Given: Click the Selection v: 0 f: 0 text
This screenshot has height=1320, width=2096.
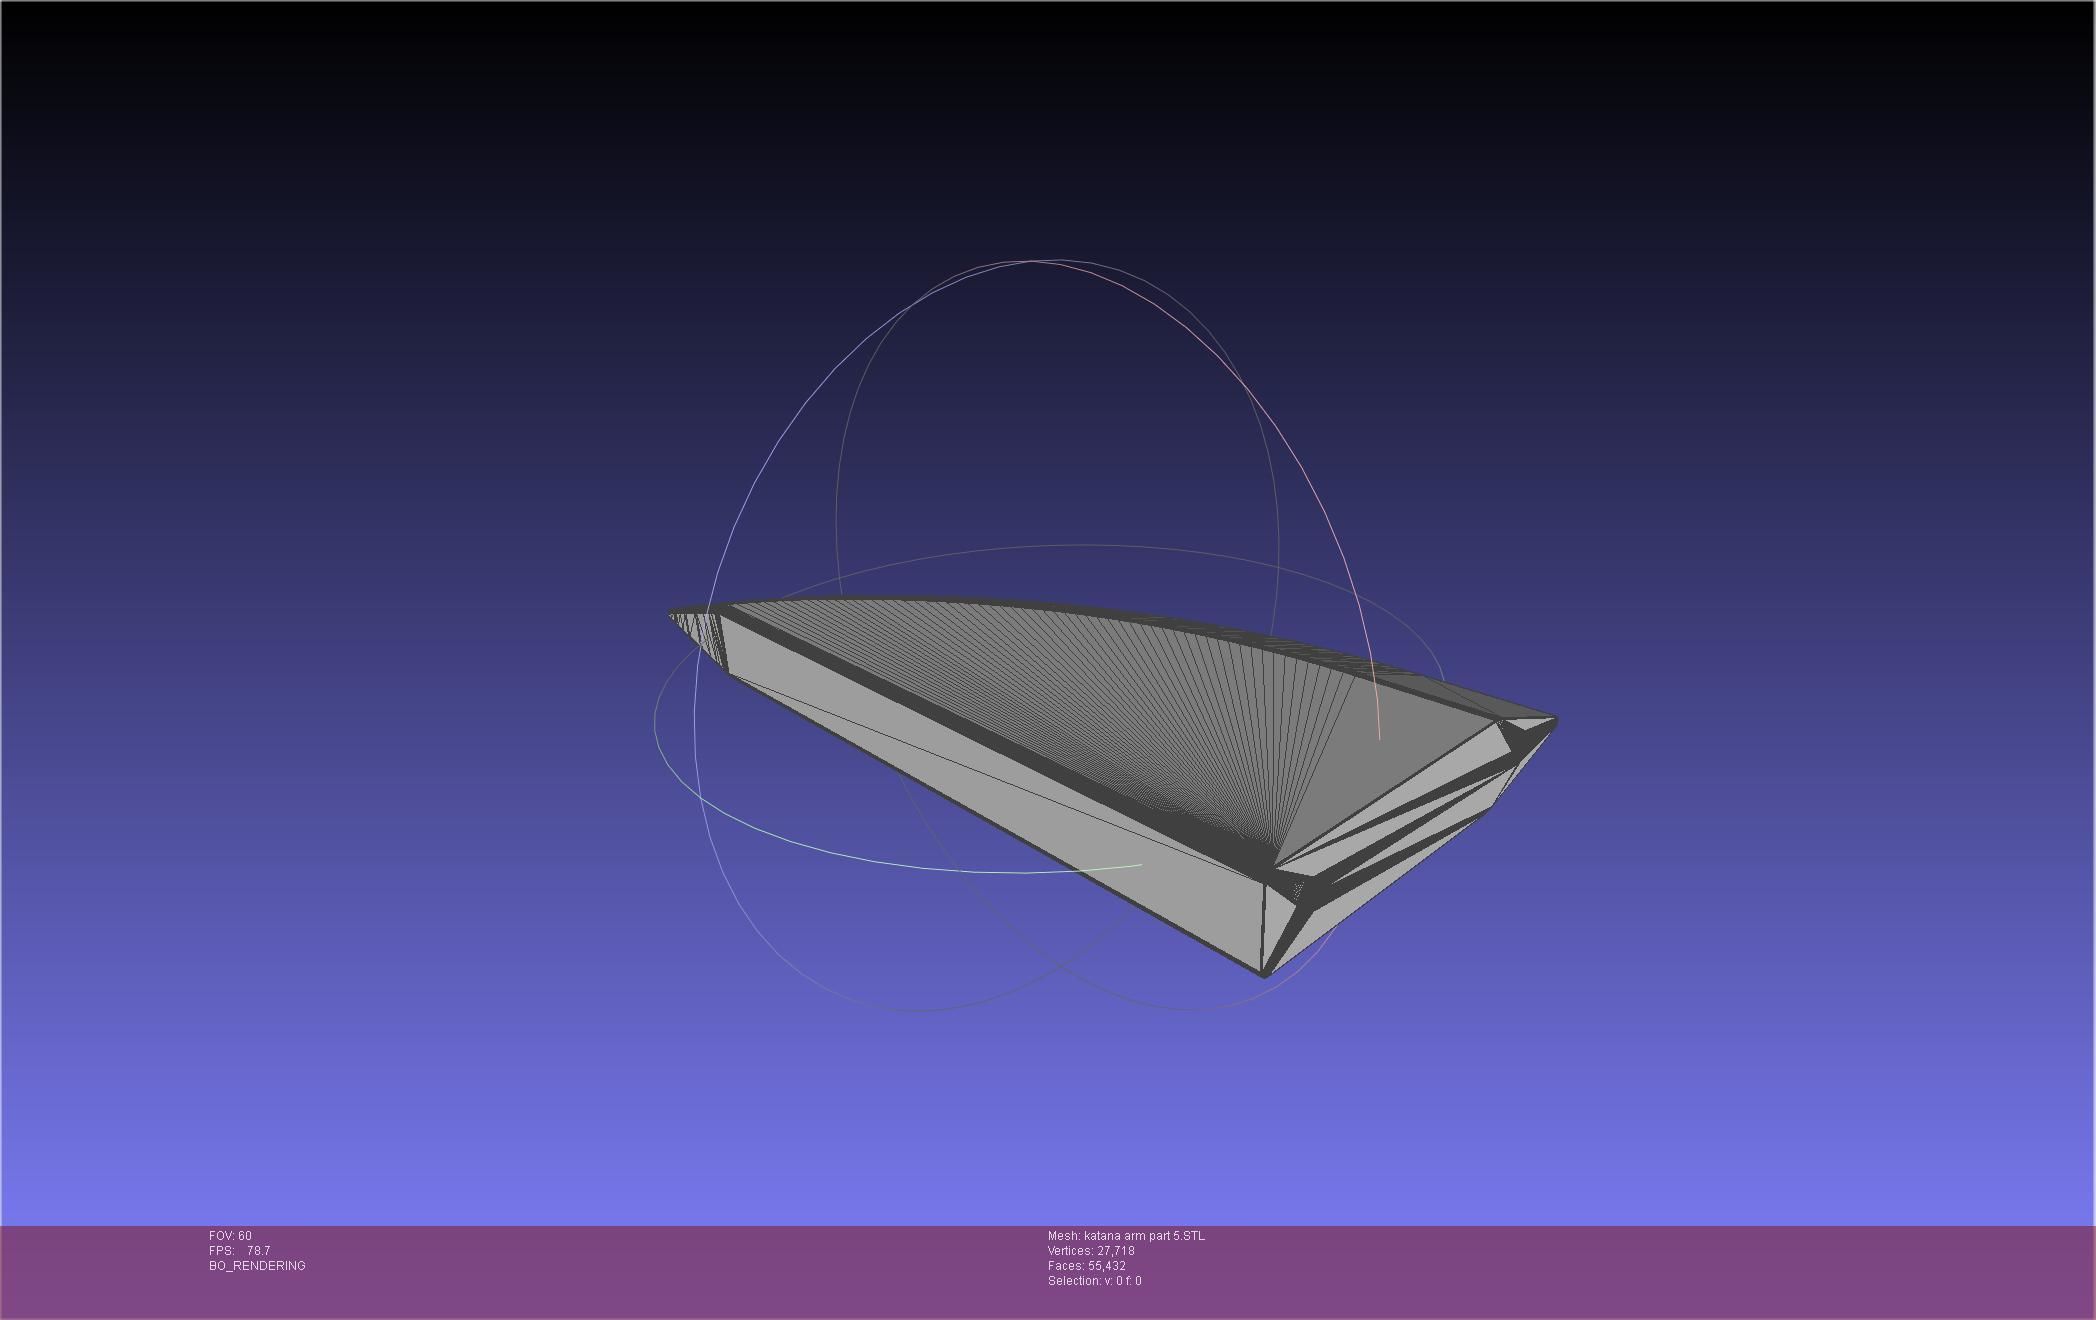Looking at the screenshot, I should 1094,1281.
